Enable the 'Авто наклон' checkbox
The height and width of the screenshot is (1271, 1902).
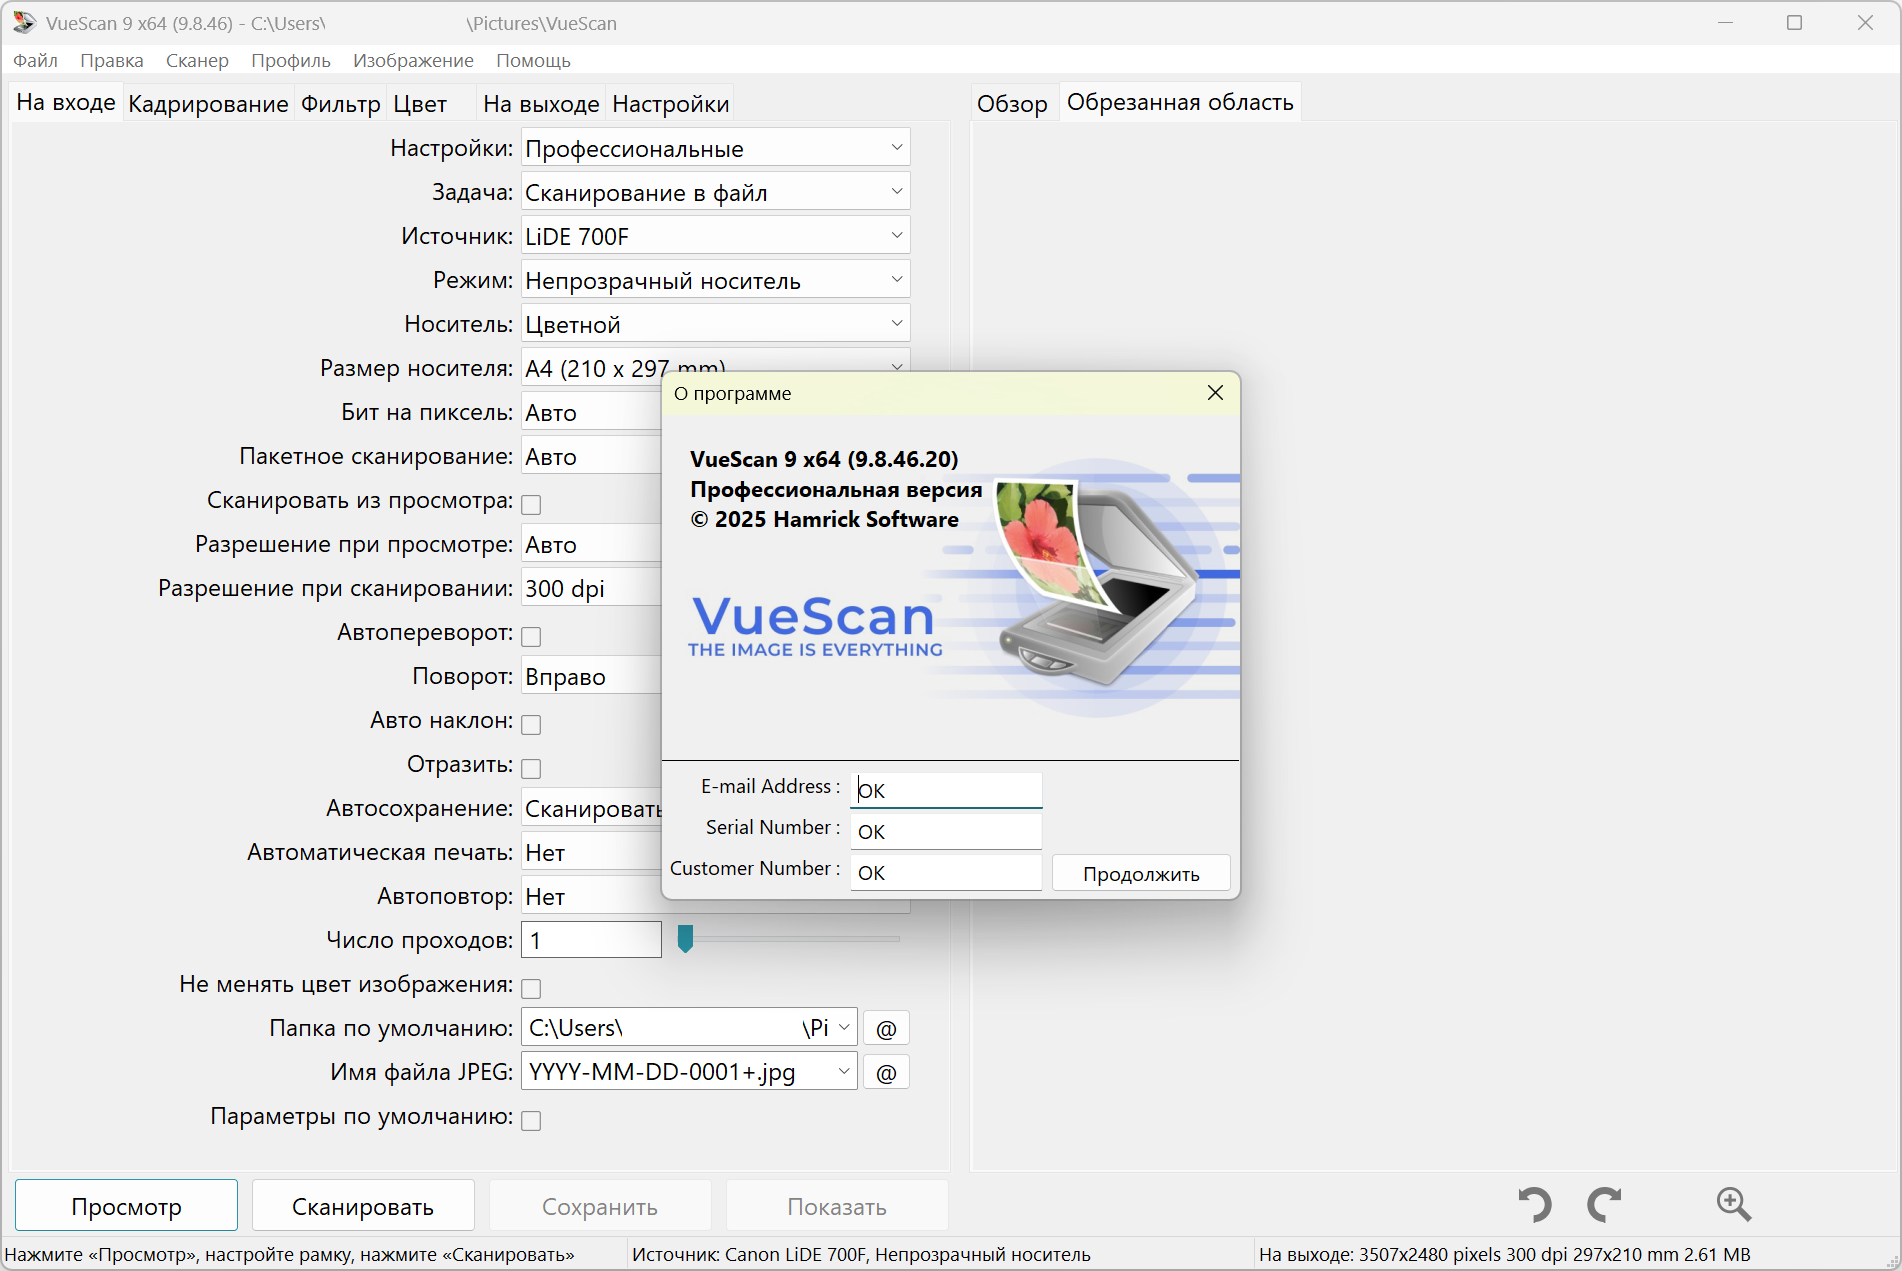(532, 724)
